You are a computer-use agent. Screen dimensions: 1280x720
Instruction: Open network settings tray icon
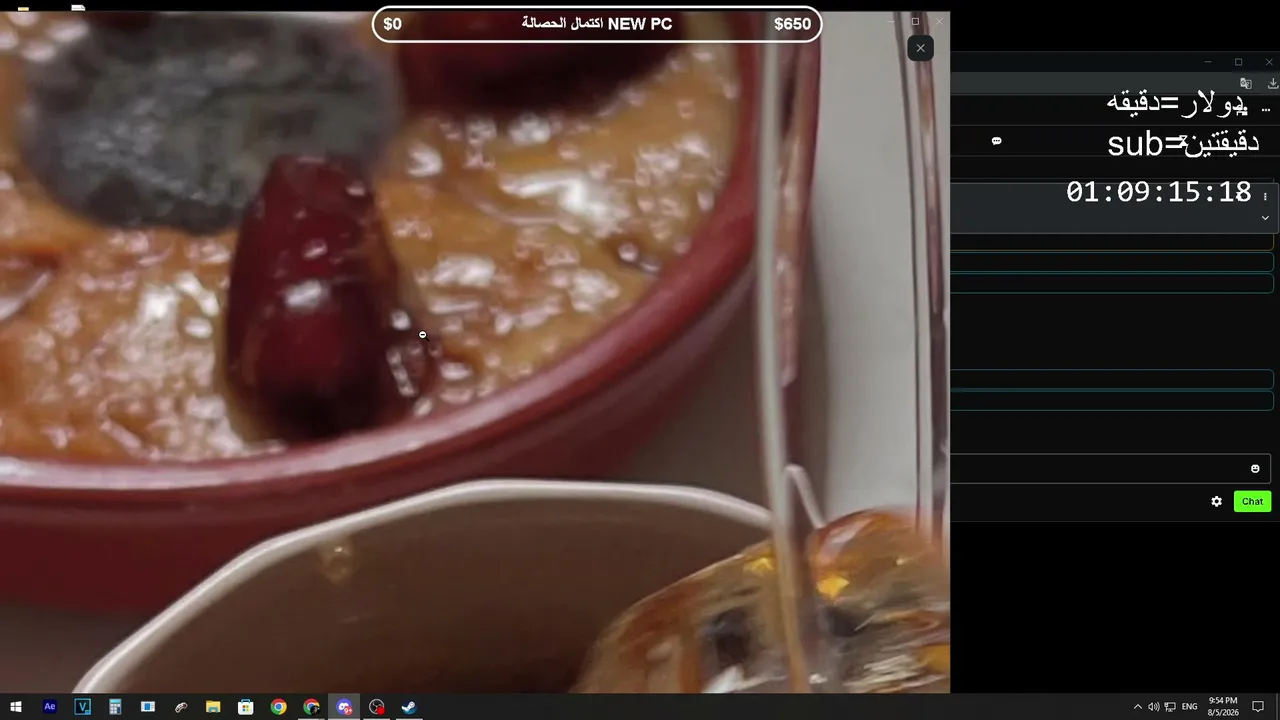[1170, 707]
